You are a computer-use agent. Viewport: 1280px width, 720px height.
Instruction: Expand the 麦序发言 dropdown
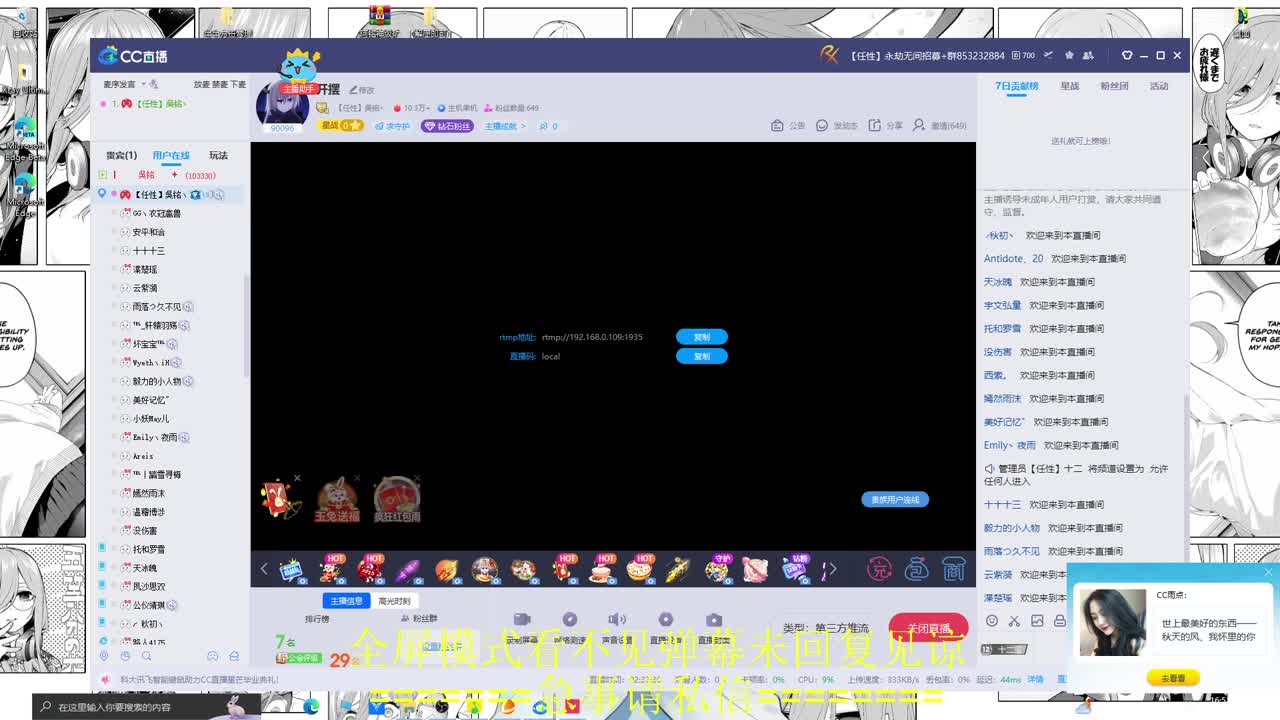tap(143, 84)
